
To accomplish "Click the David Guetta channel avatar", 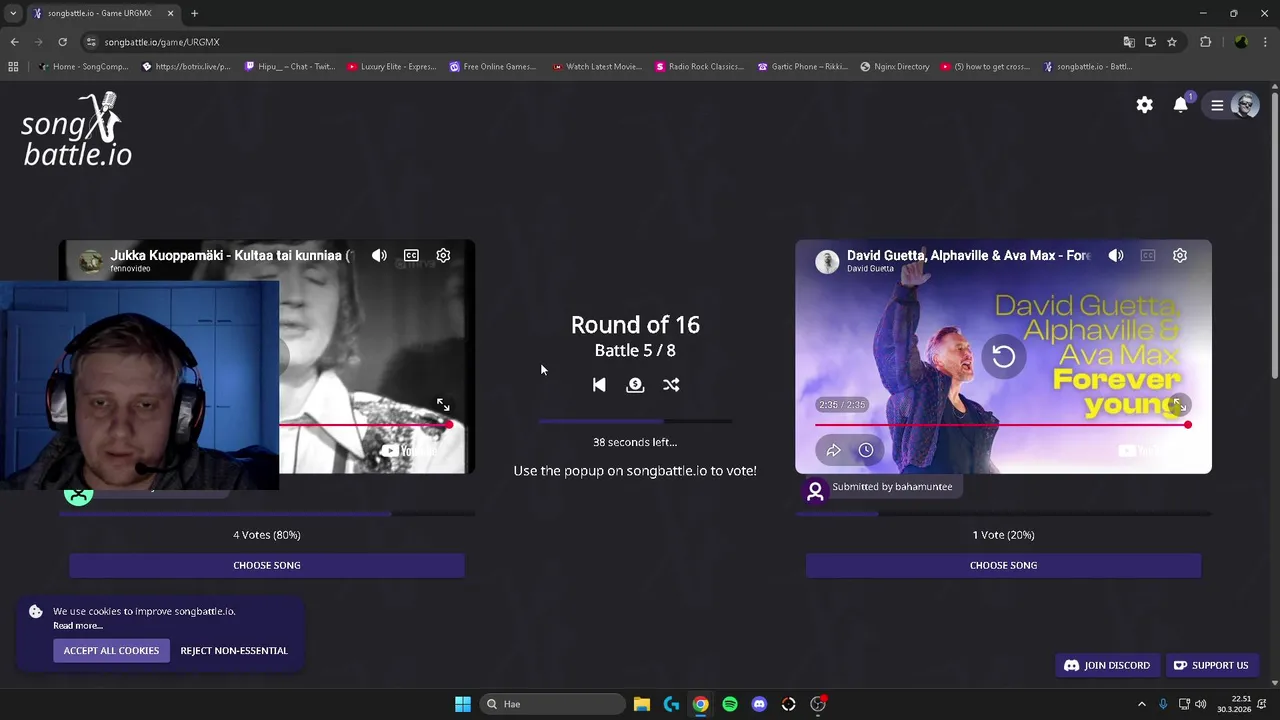I will [x=827, y=261].
